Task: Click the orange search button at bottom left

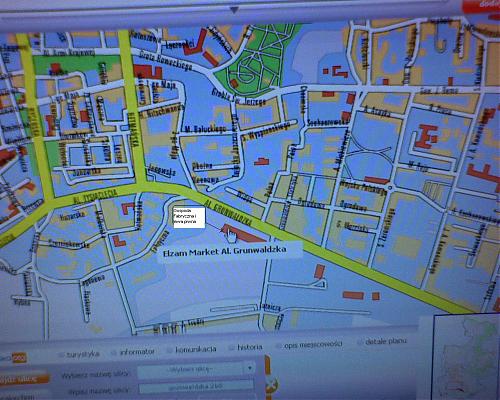Action: click(x=24, y=379)
